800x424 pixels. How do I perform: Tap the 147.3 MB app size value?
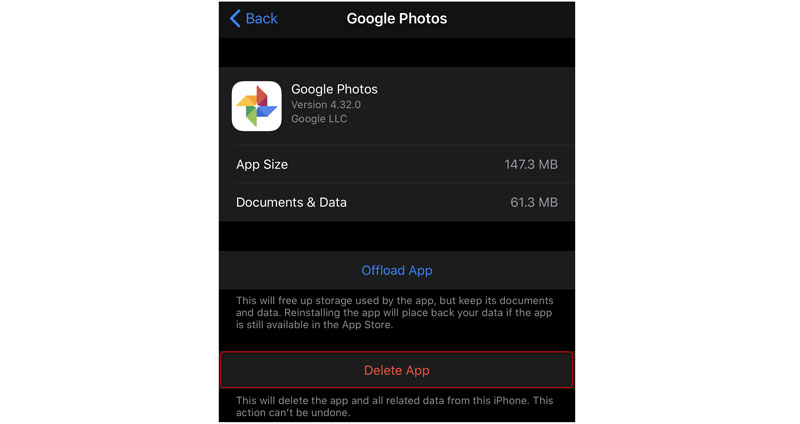(x=531, y=164)
